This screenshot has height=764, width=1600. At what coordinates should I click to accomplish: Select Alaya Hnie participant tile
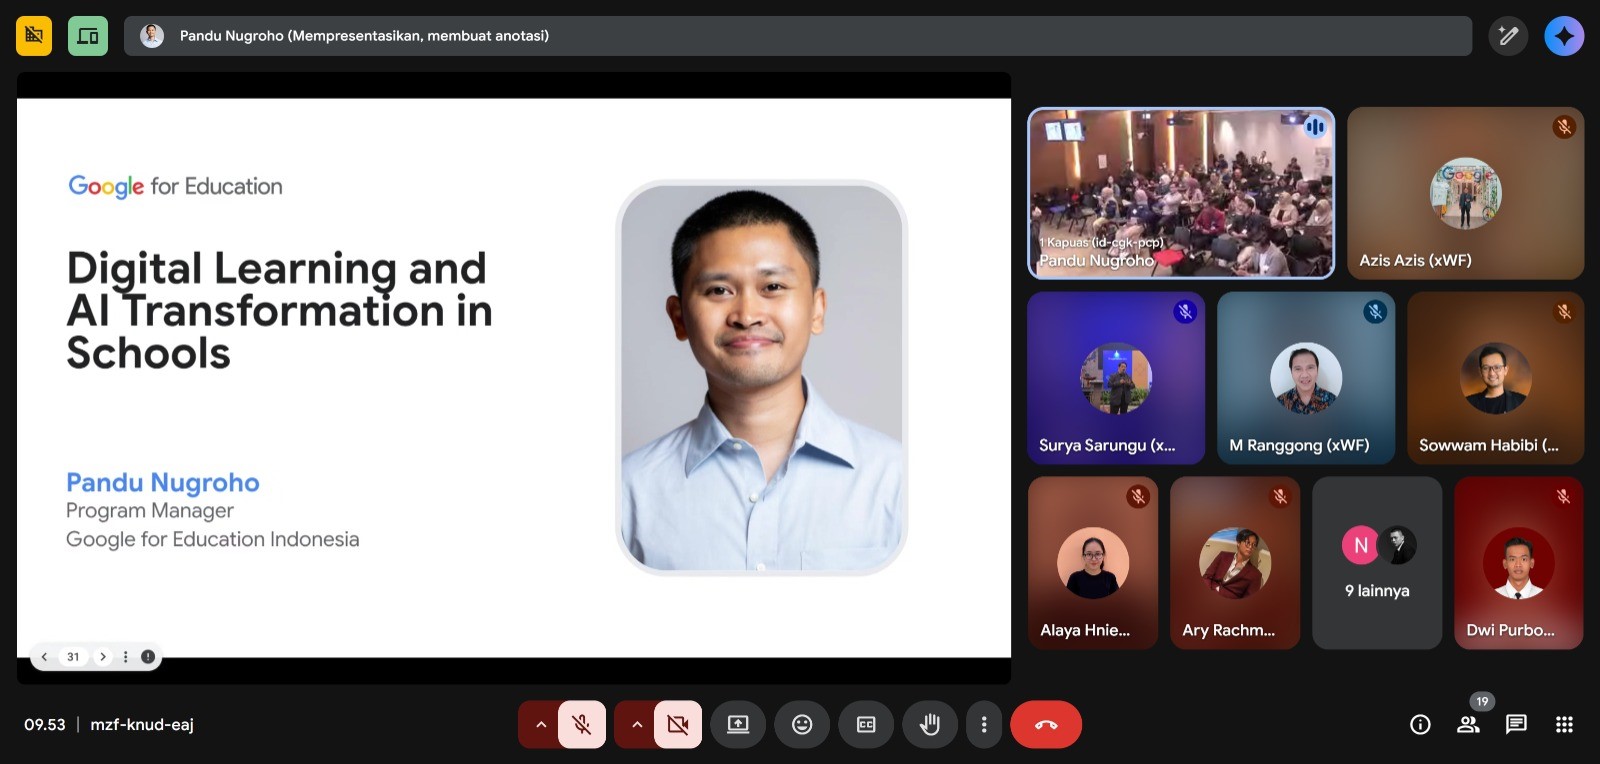pyautogui.click(x=1093, y=563)
